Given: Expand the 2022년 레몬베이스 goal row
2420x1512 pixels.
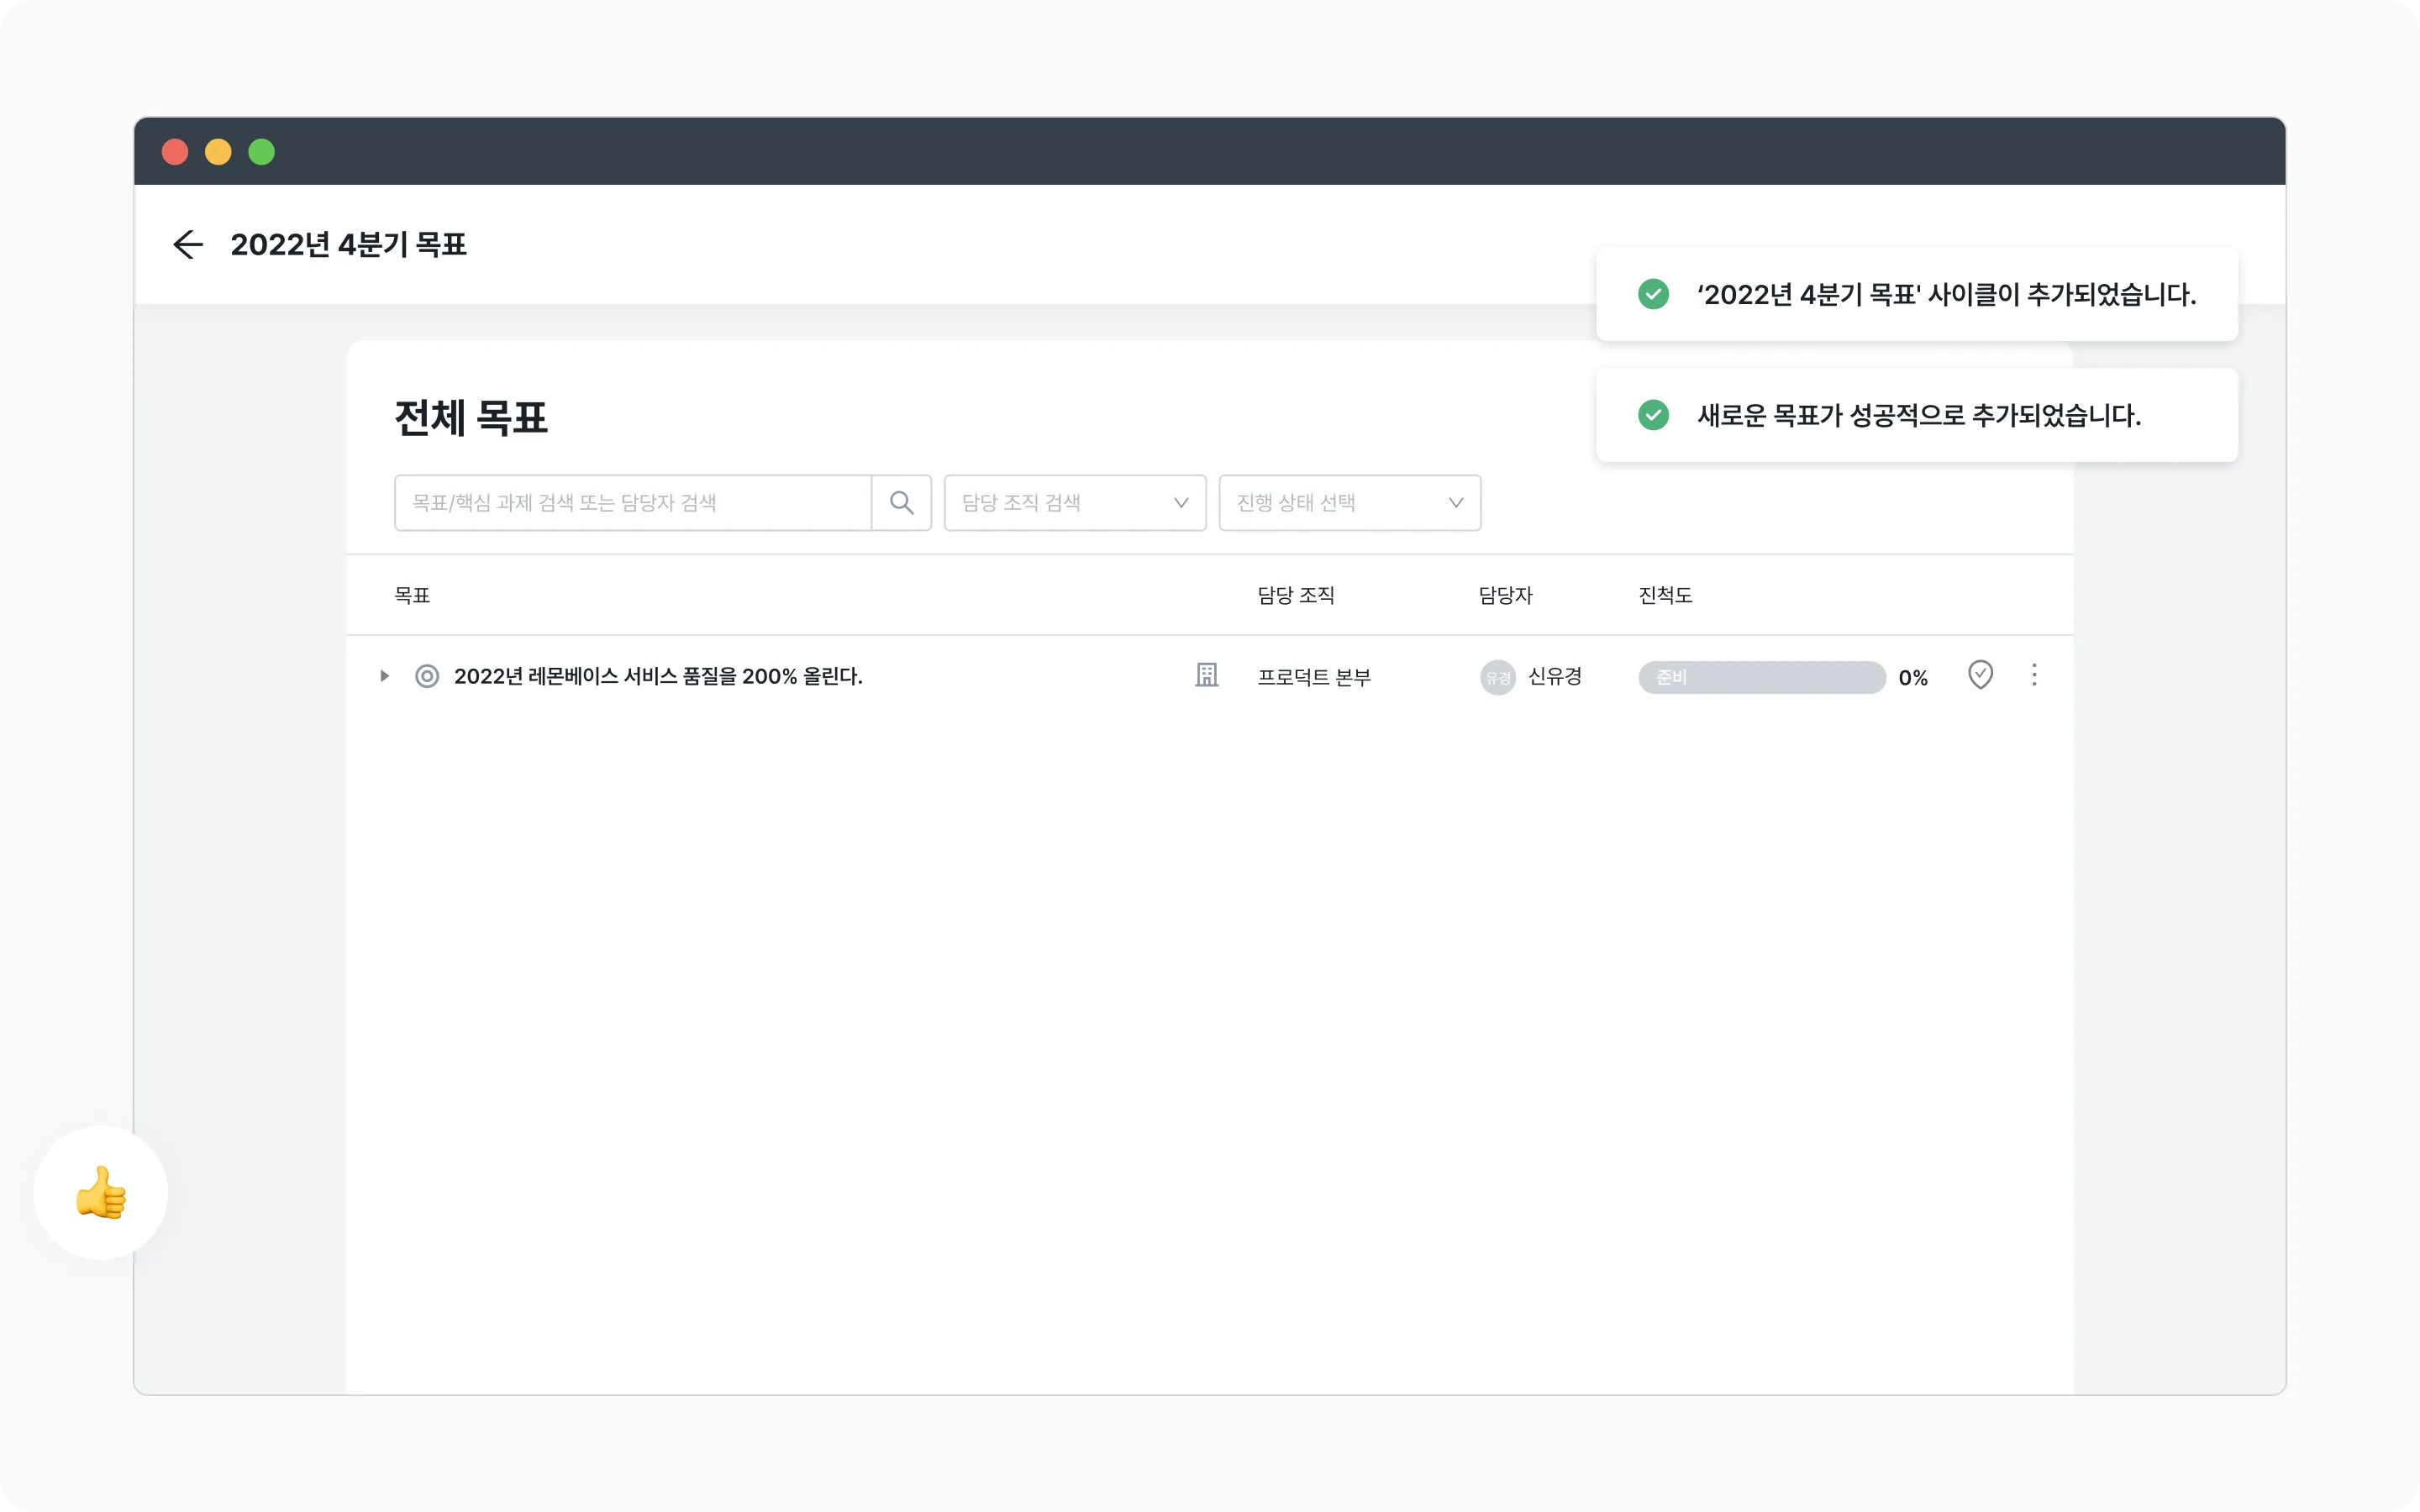Looking at the screenshot, I should [384, 677].
